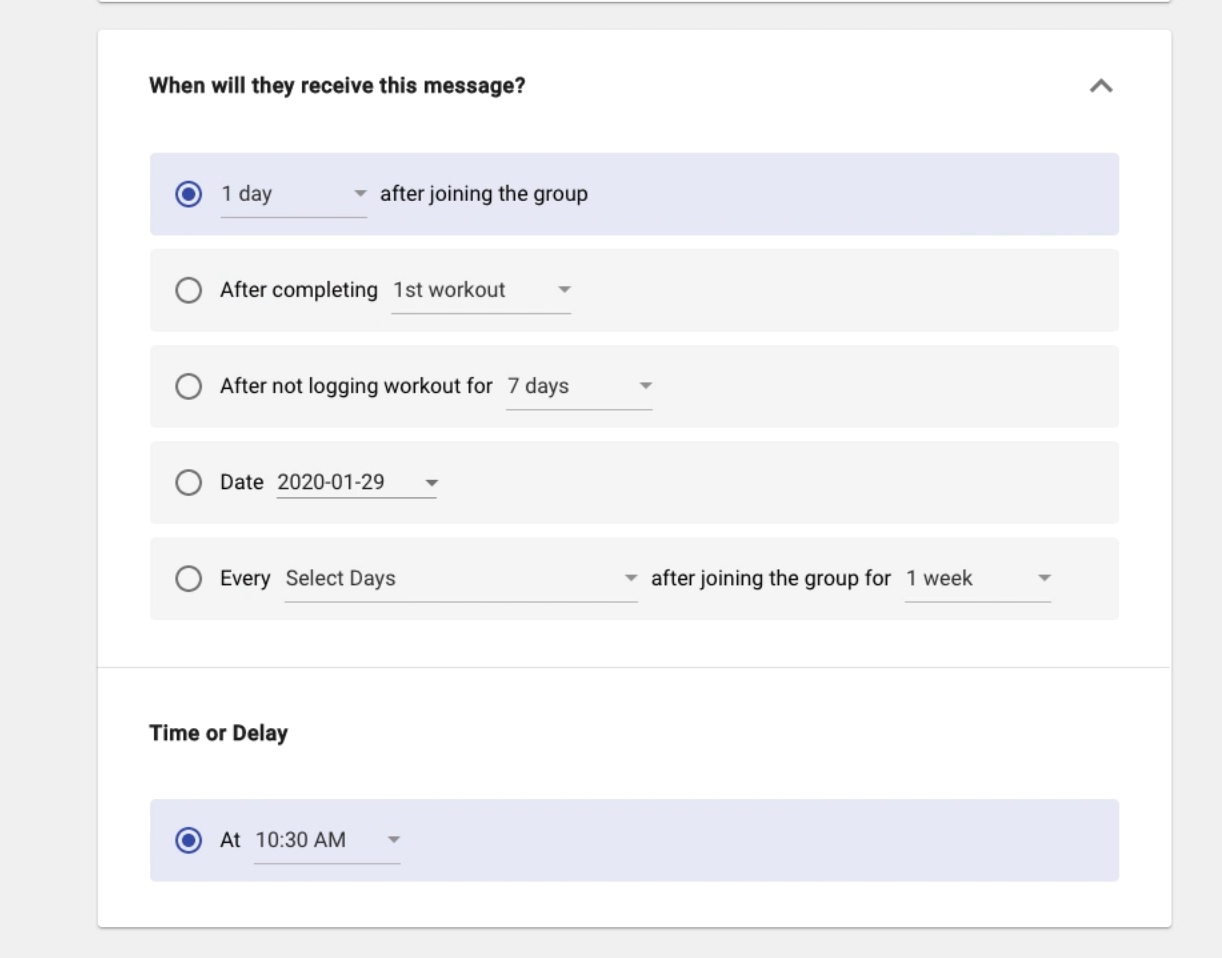1222x958 pixels.
Task: Collapse the 'When will they receive this message?' section
Action: point(1101,87)
